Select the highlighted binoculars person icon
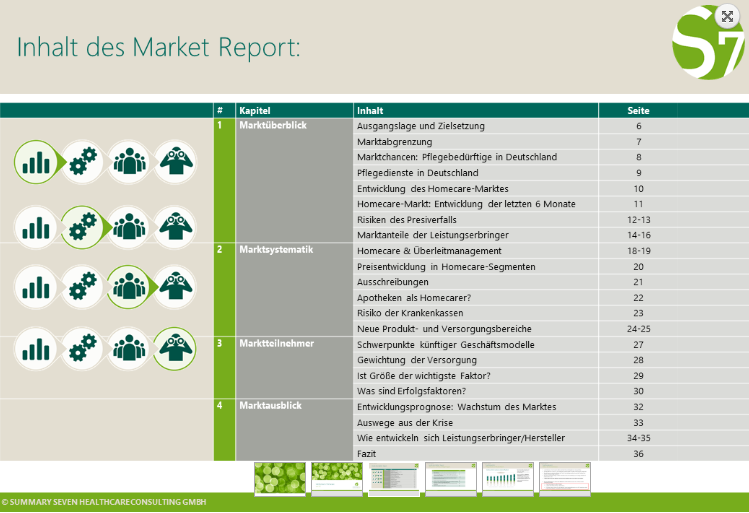Screen dimensions: 749x513 coord(175,349)
